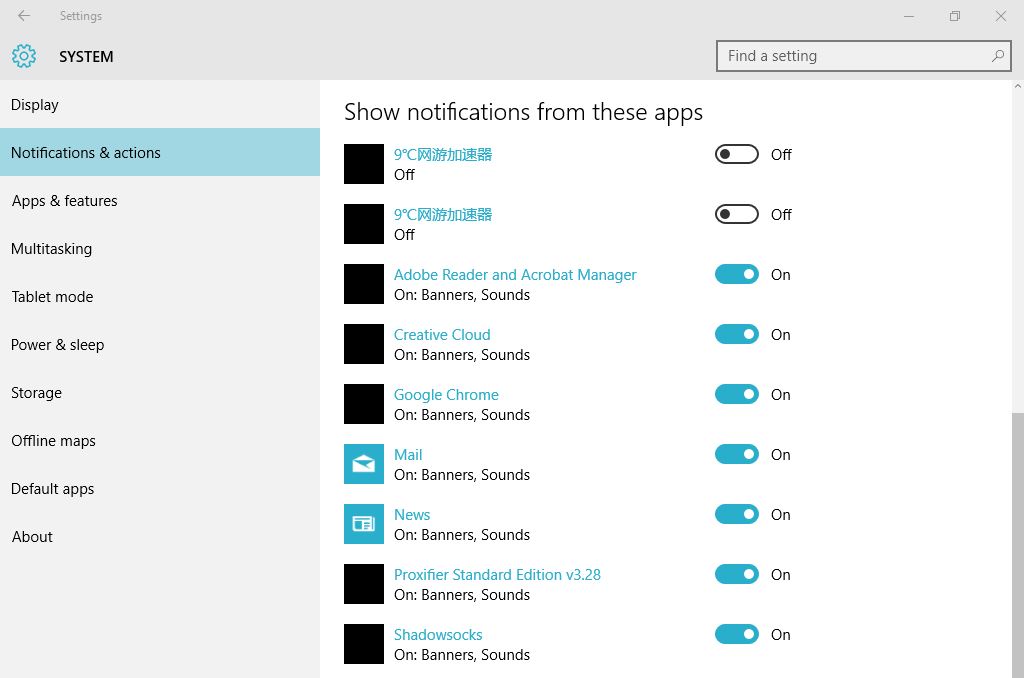Turn on first 9°C网游加速器 notifications
Viewport: 1024px width, 678px height.
[737, 154]
